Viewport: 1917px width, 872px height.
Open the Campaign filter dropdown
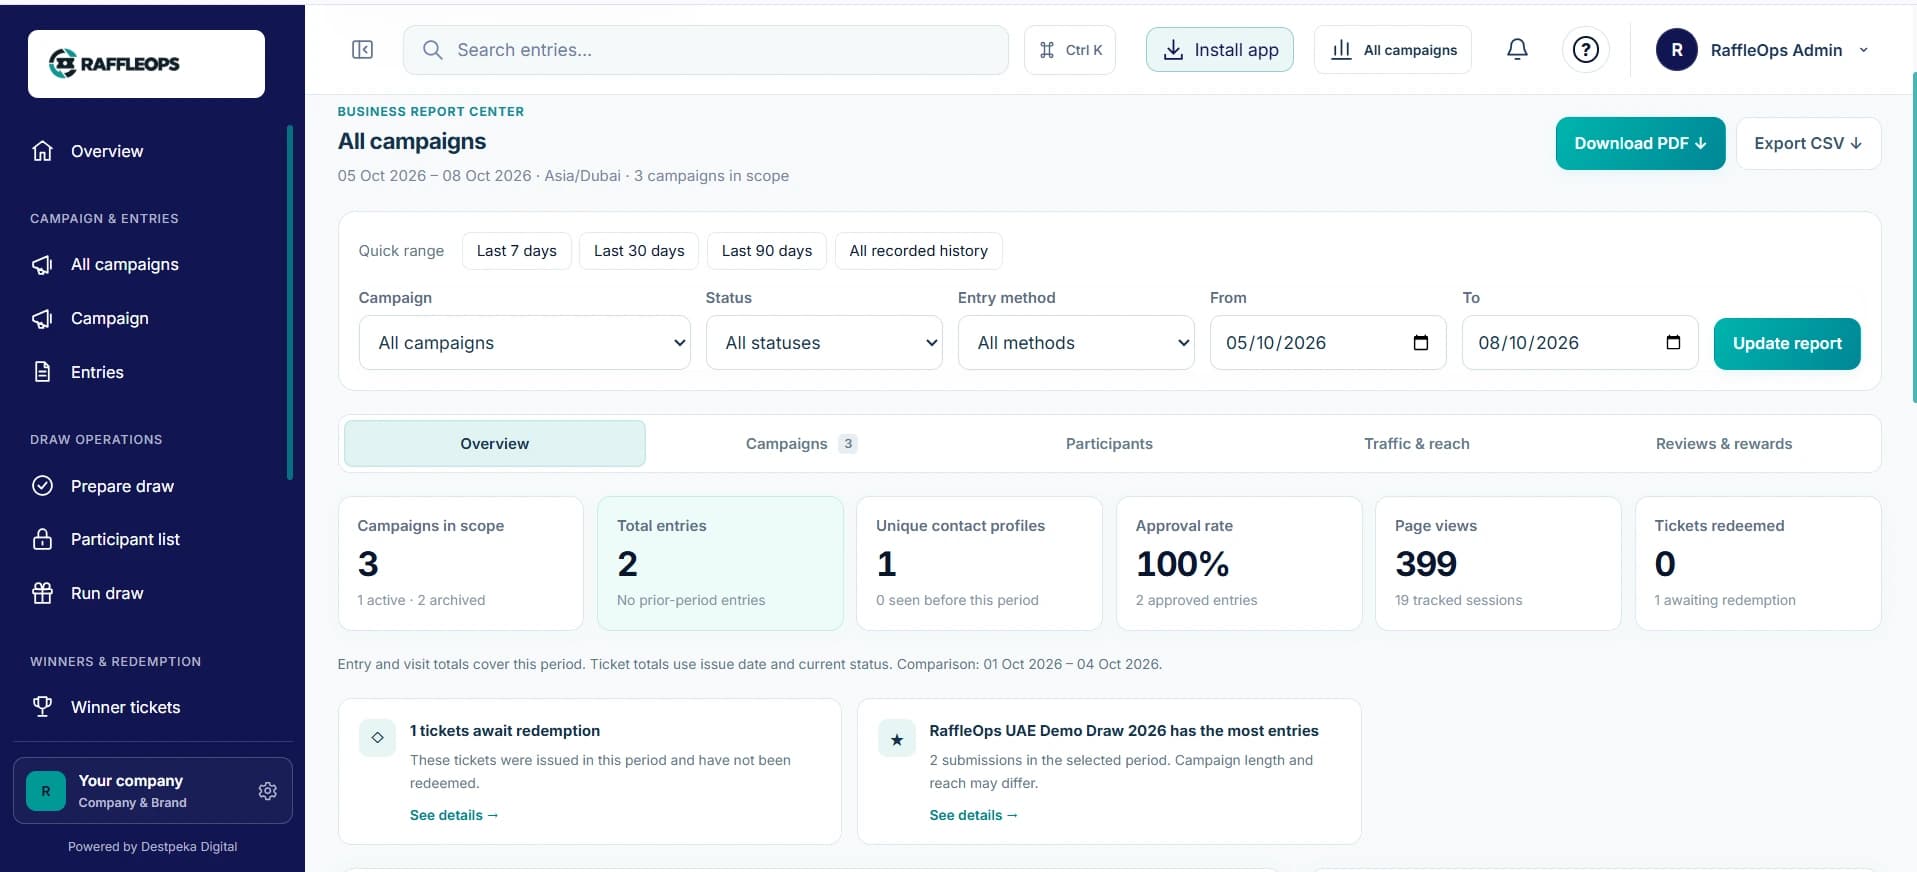pos(524,343)
